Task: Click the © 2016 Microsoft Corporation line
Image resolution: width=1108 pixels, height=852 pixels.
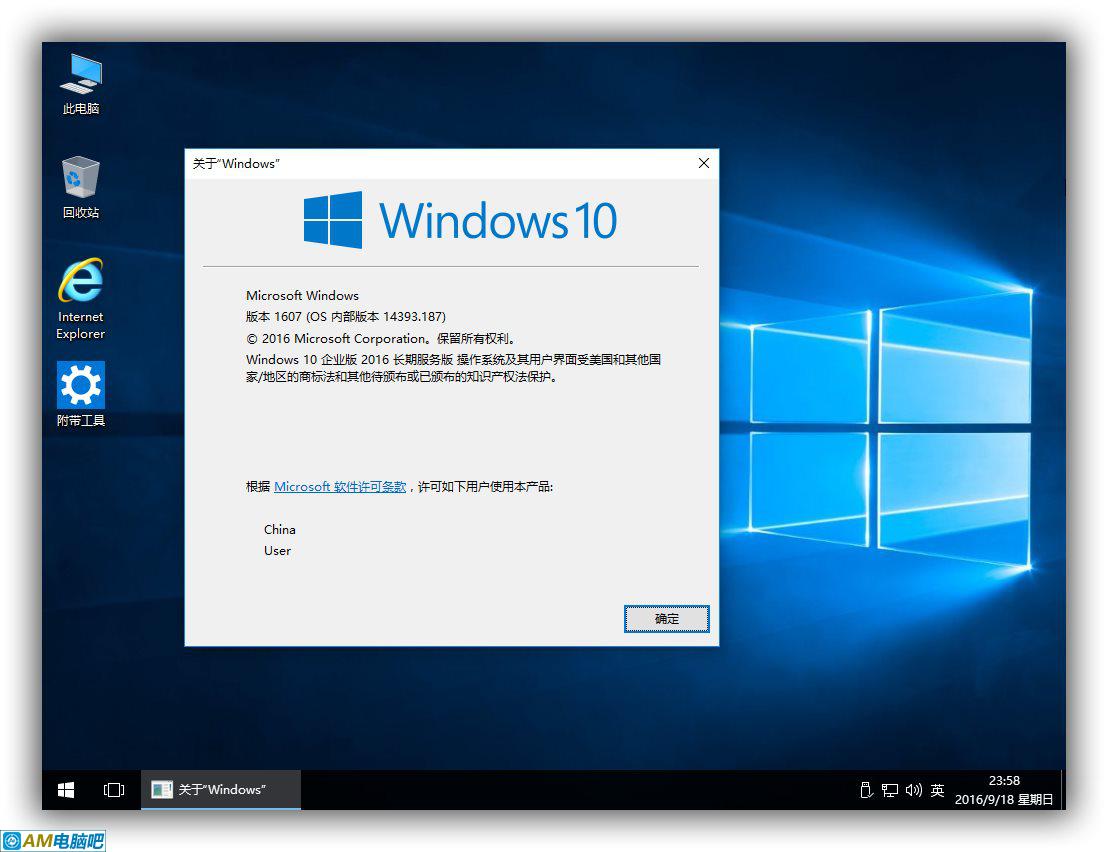Action: pyautogui.click(x=382, y=338)
